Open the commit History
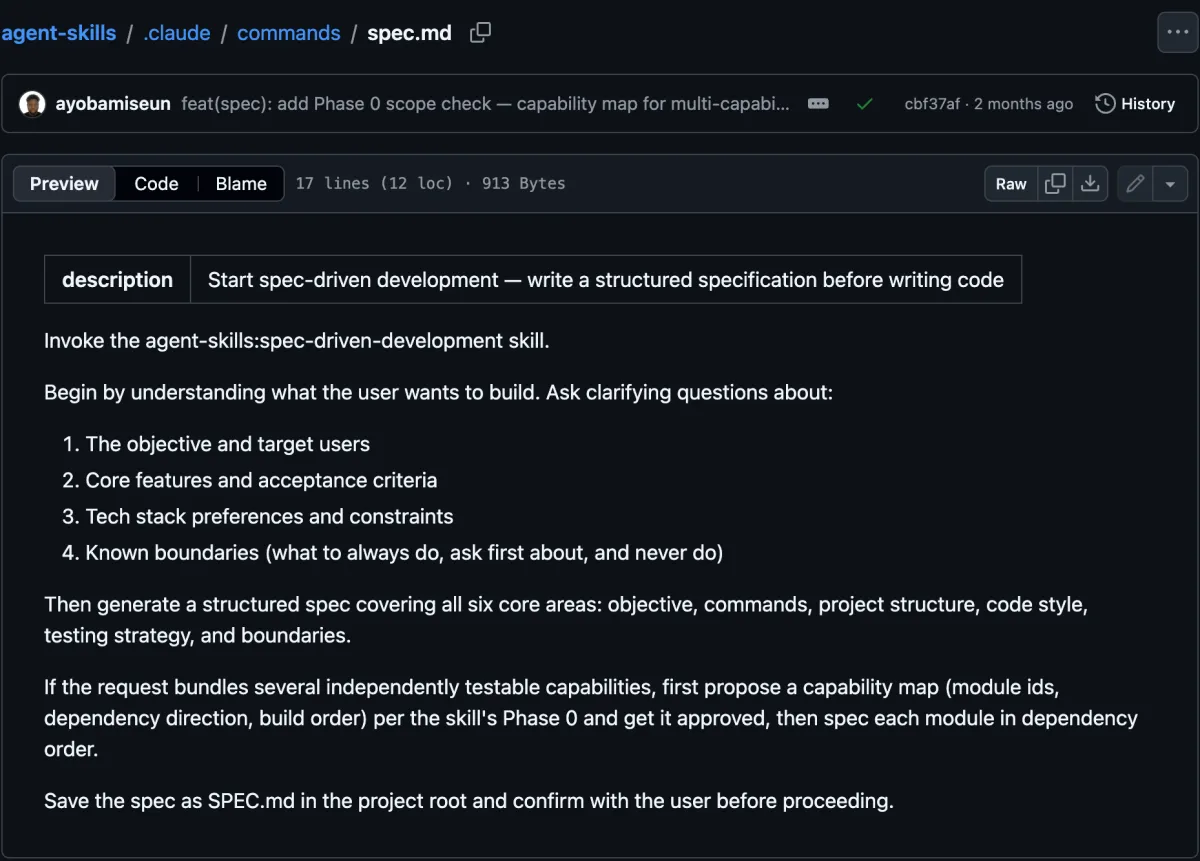This screenshot has width=1200, height=861. point(1135,104)
